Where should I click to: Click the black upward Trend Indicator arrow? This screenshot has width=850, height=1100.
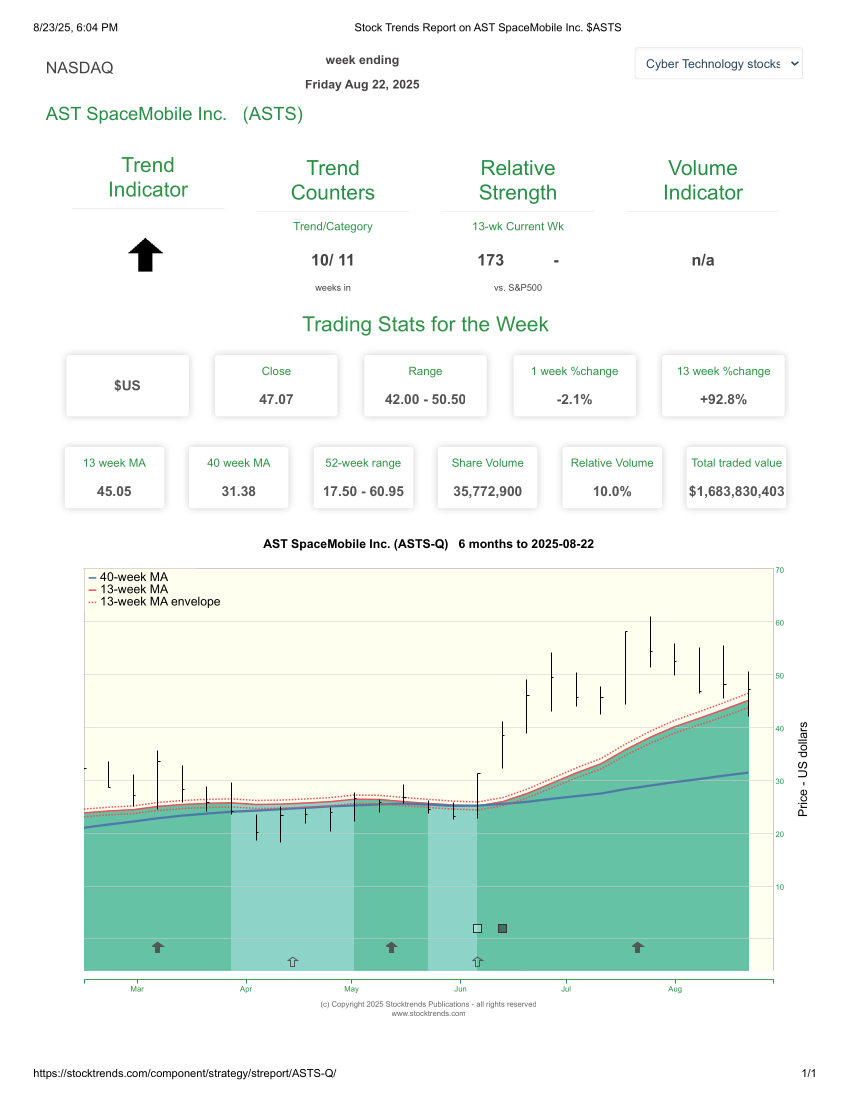click(x=147, y=255)
